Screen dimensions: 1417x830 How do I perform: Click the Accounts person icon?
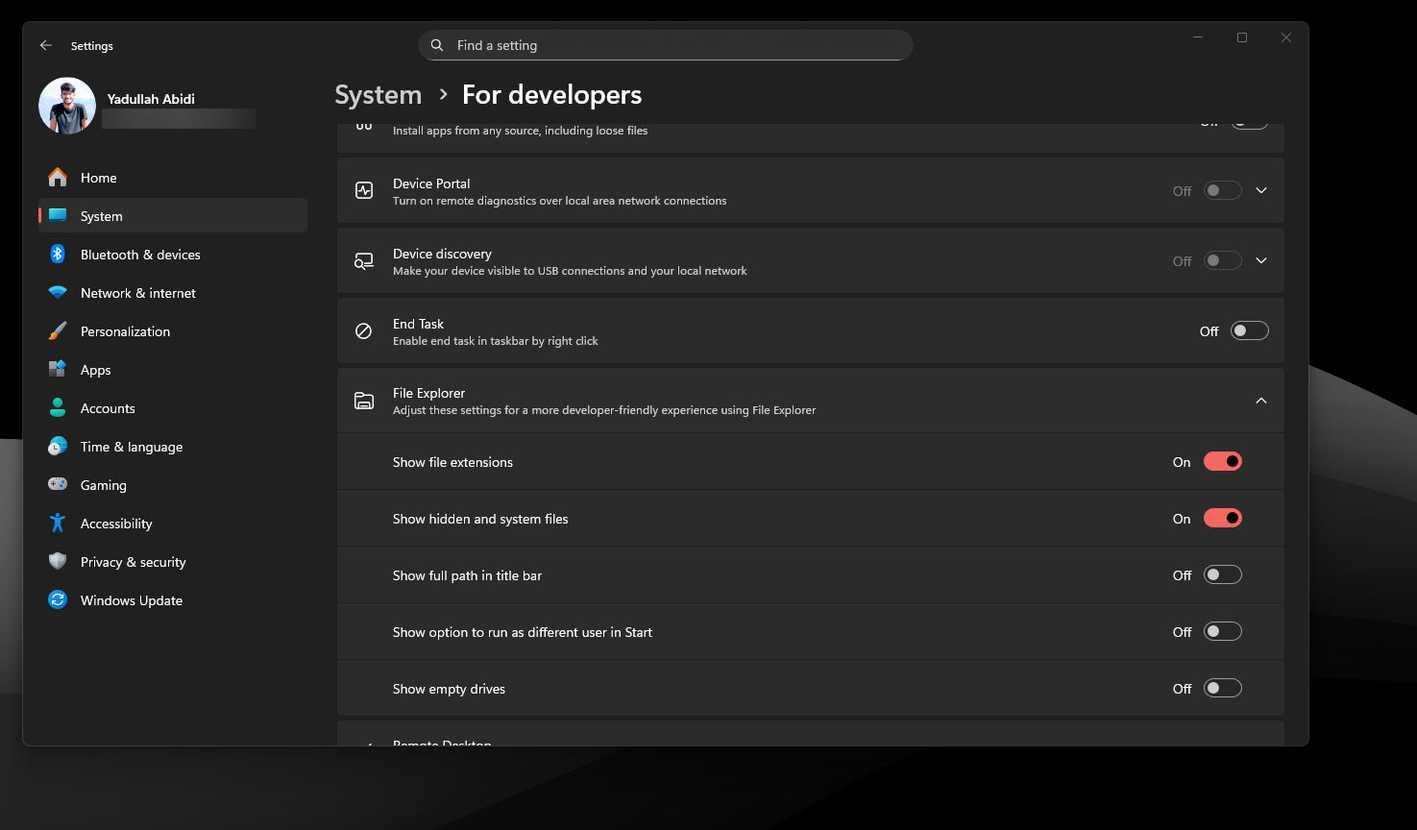(58, 408)
